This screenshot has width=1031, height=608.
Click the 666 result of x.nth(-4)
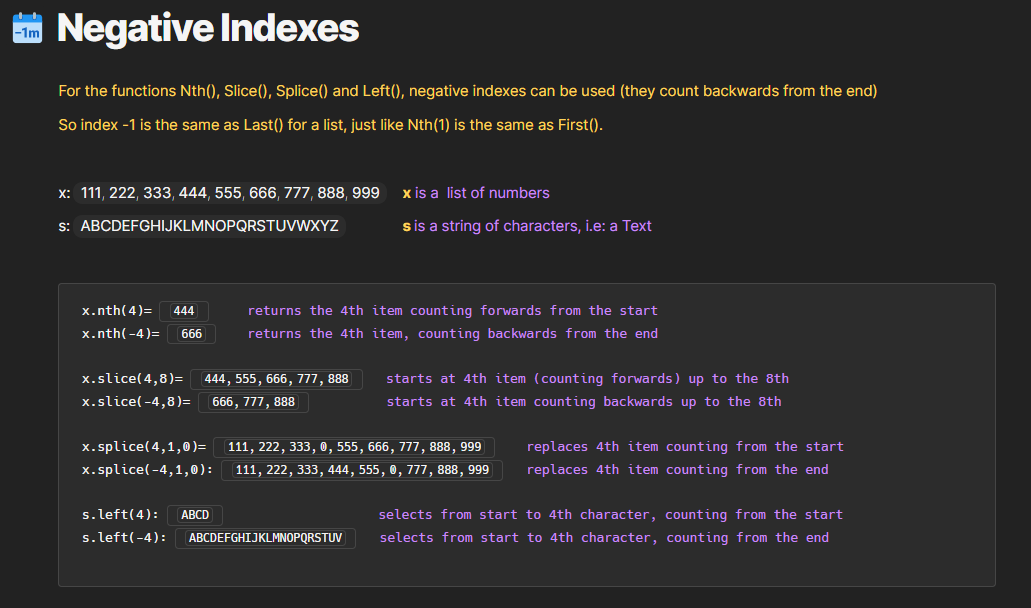pos(191,334)
